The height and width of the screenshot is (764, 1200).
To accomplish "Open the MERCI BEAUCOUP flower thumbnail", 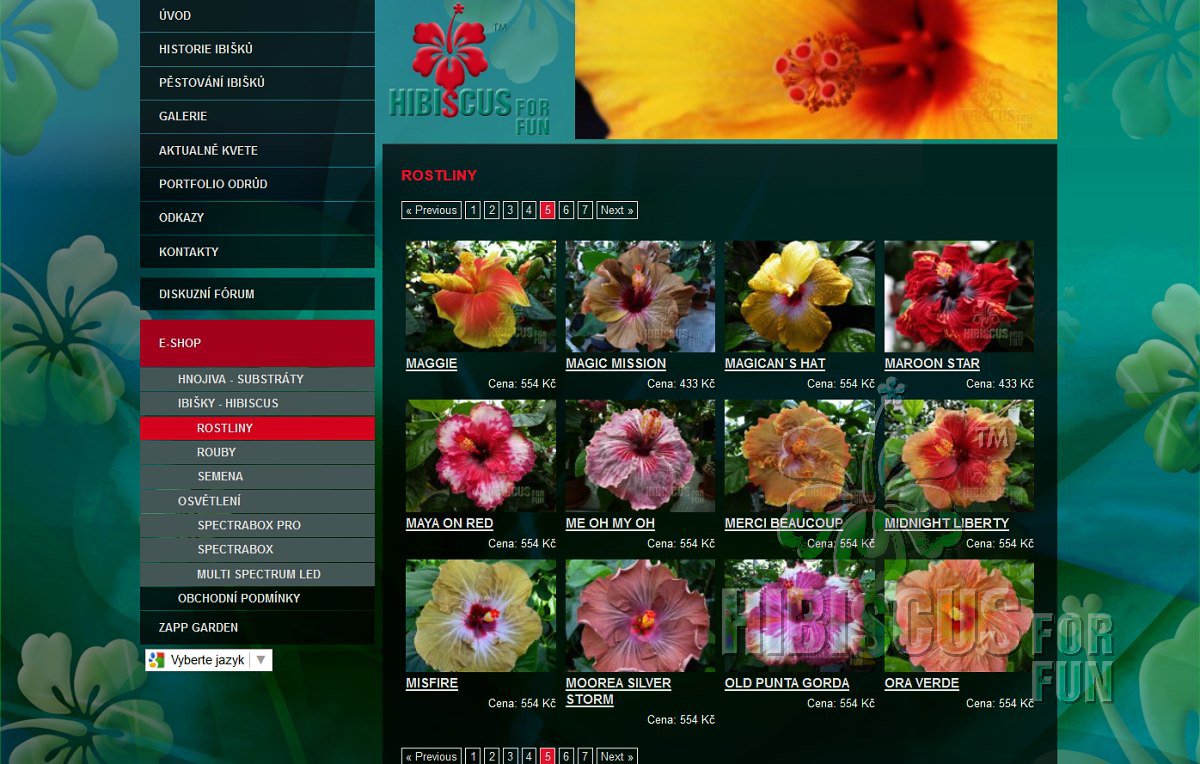I will (800, 456).
